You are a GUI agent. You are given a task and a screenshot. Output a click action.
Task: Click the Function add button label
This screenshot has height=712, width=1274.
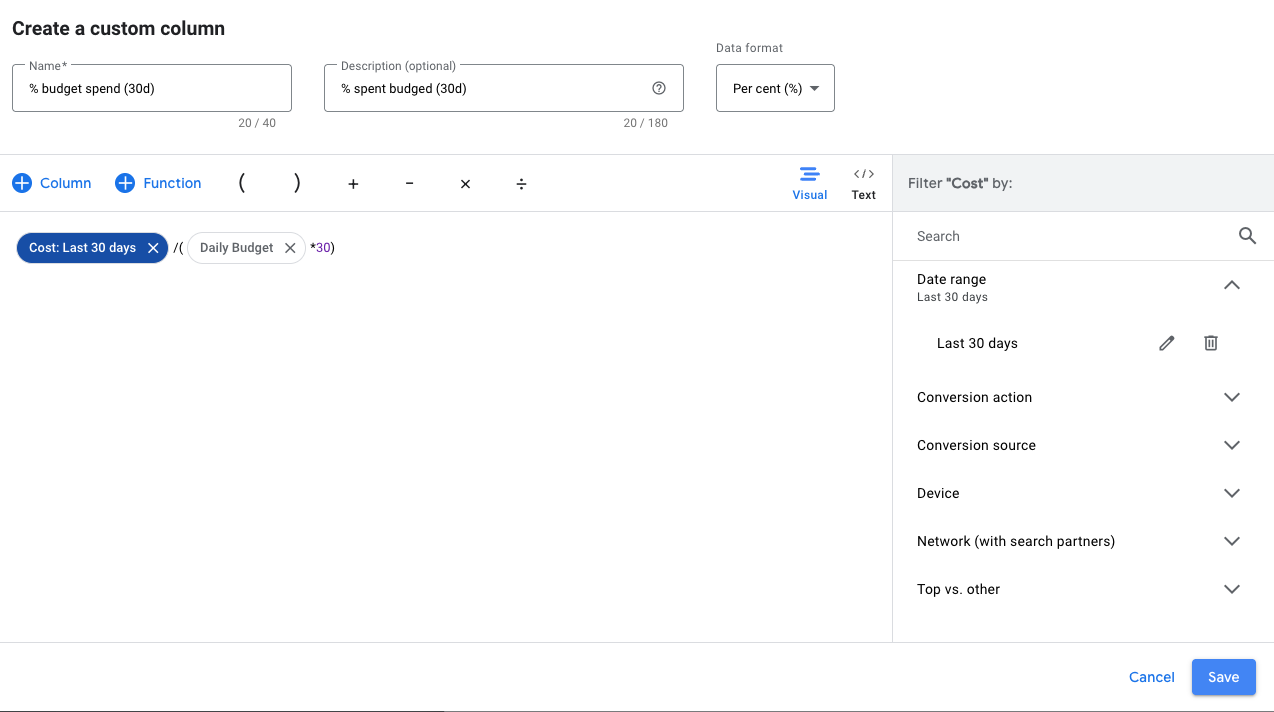point(172,183)
